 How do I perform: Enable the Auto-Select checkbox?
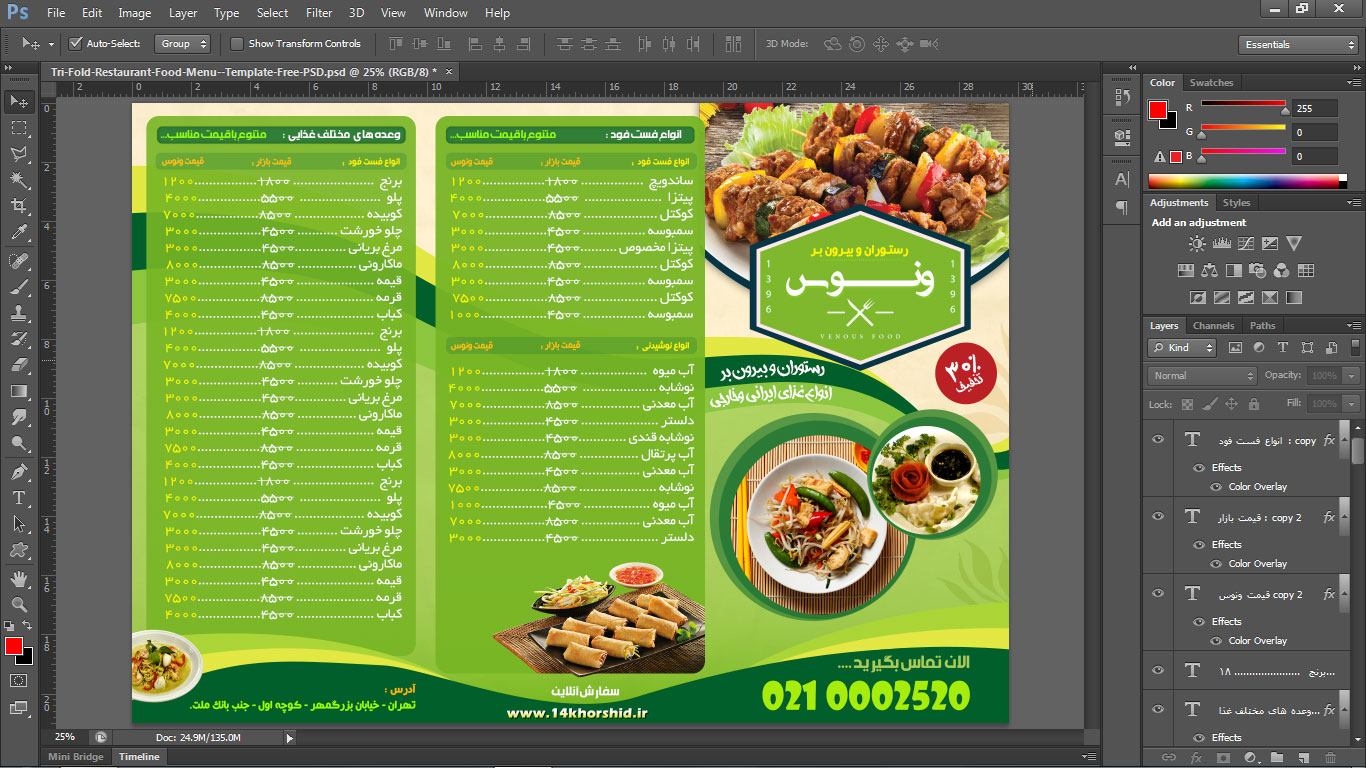pos(76,44)
